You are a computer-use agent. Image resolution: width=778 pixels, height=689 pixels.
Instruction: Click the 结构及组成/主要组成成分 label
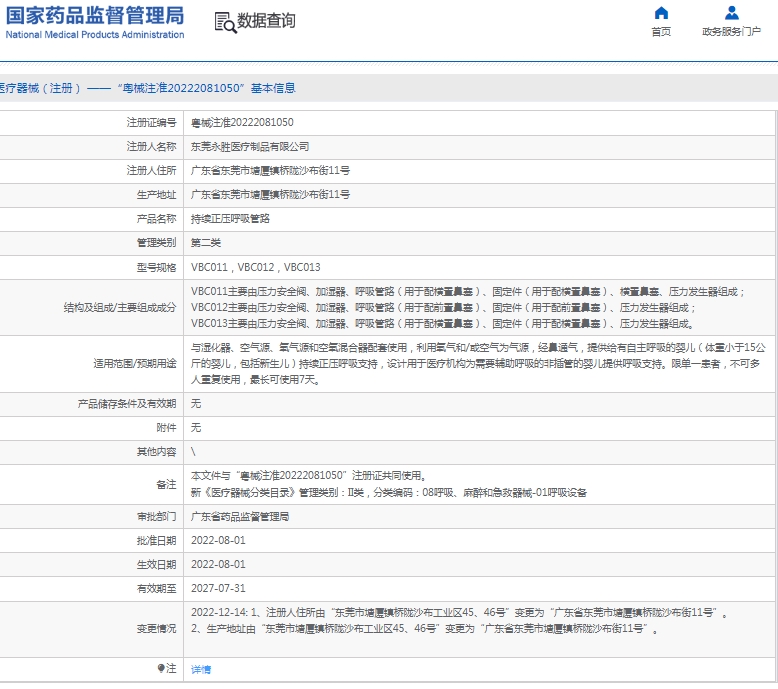pos(120,308)
